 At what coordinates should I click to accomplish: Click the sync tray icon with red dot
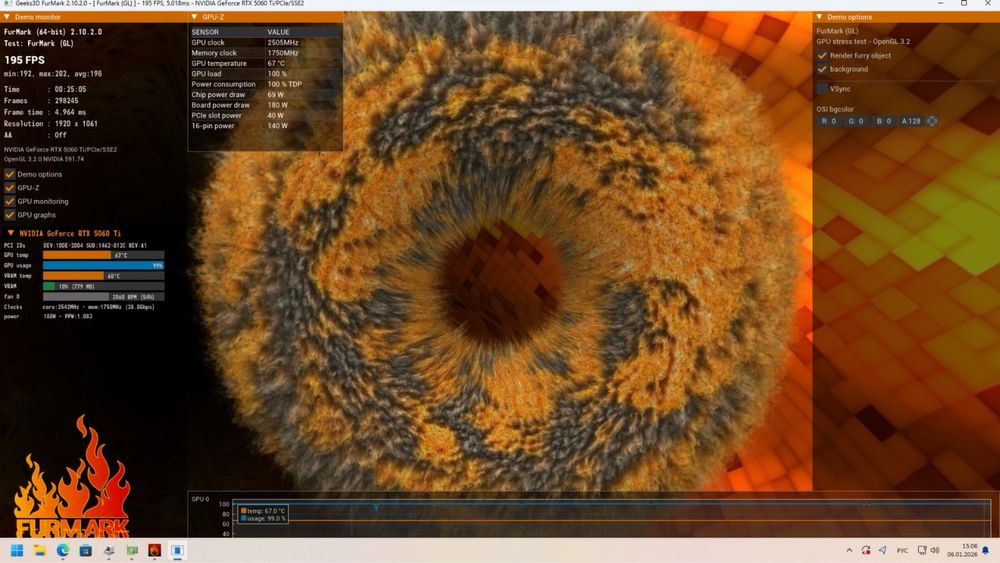tap(865, 550)
